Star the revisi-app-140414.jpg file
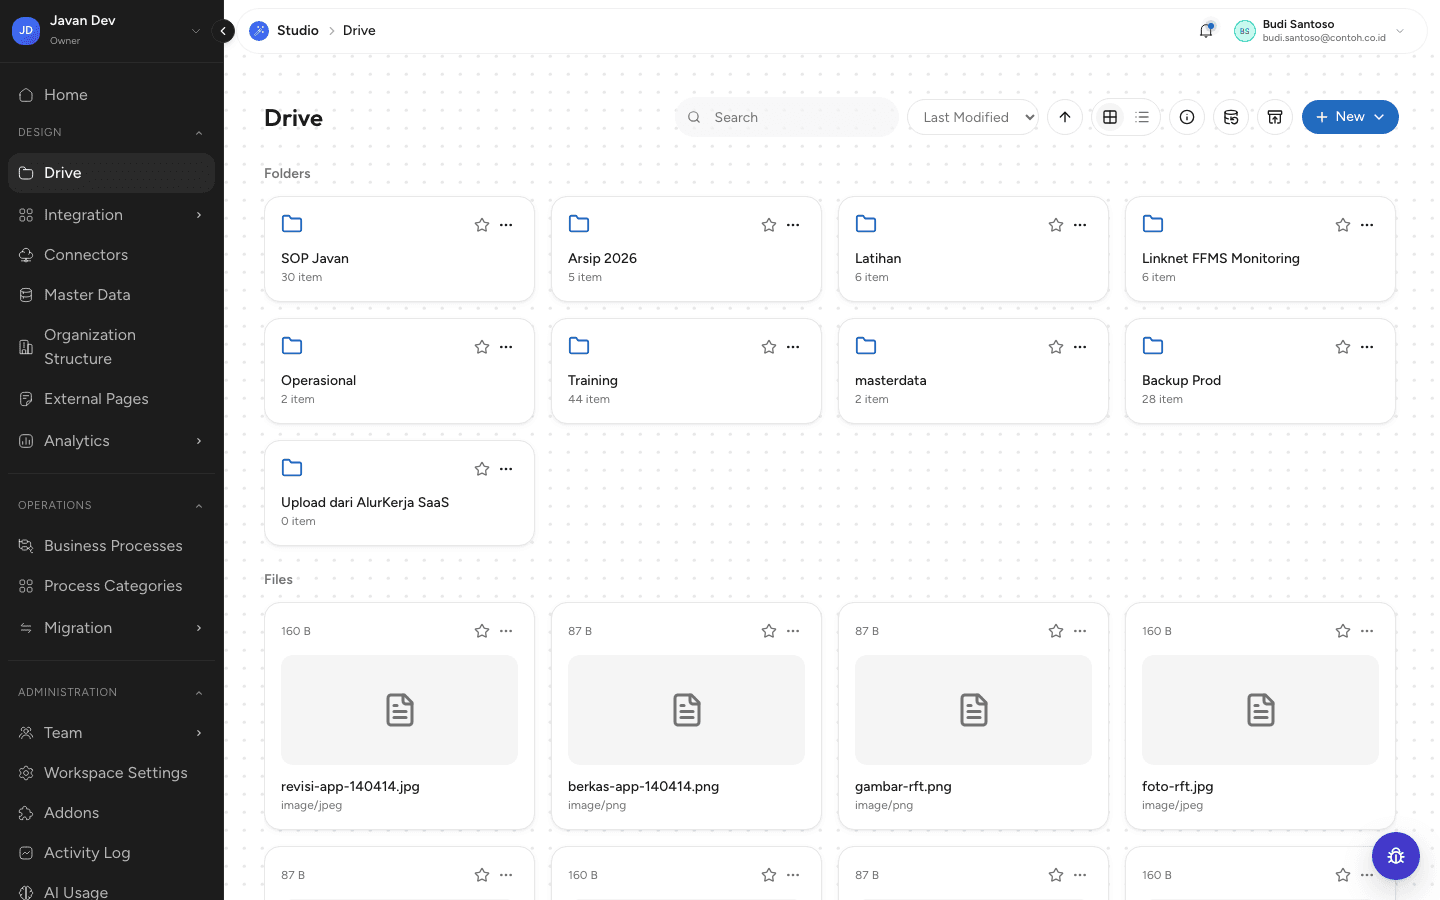Image resolution: width=1440 pixels, height=900 pixels. click(482, 631)
